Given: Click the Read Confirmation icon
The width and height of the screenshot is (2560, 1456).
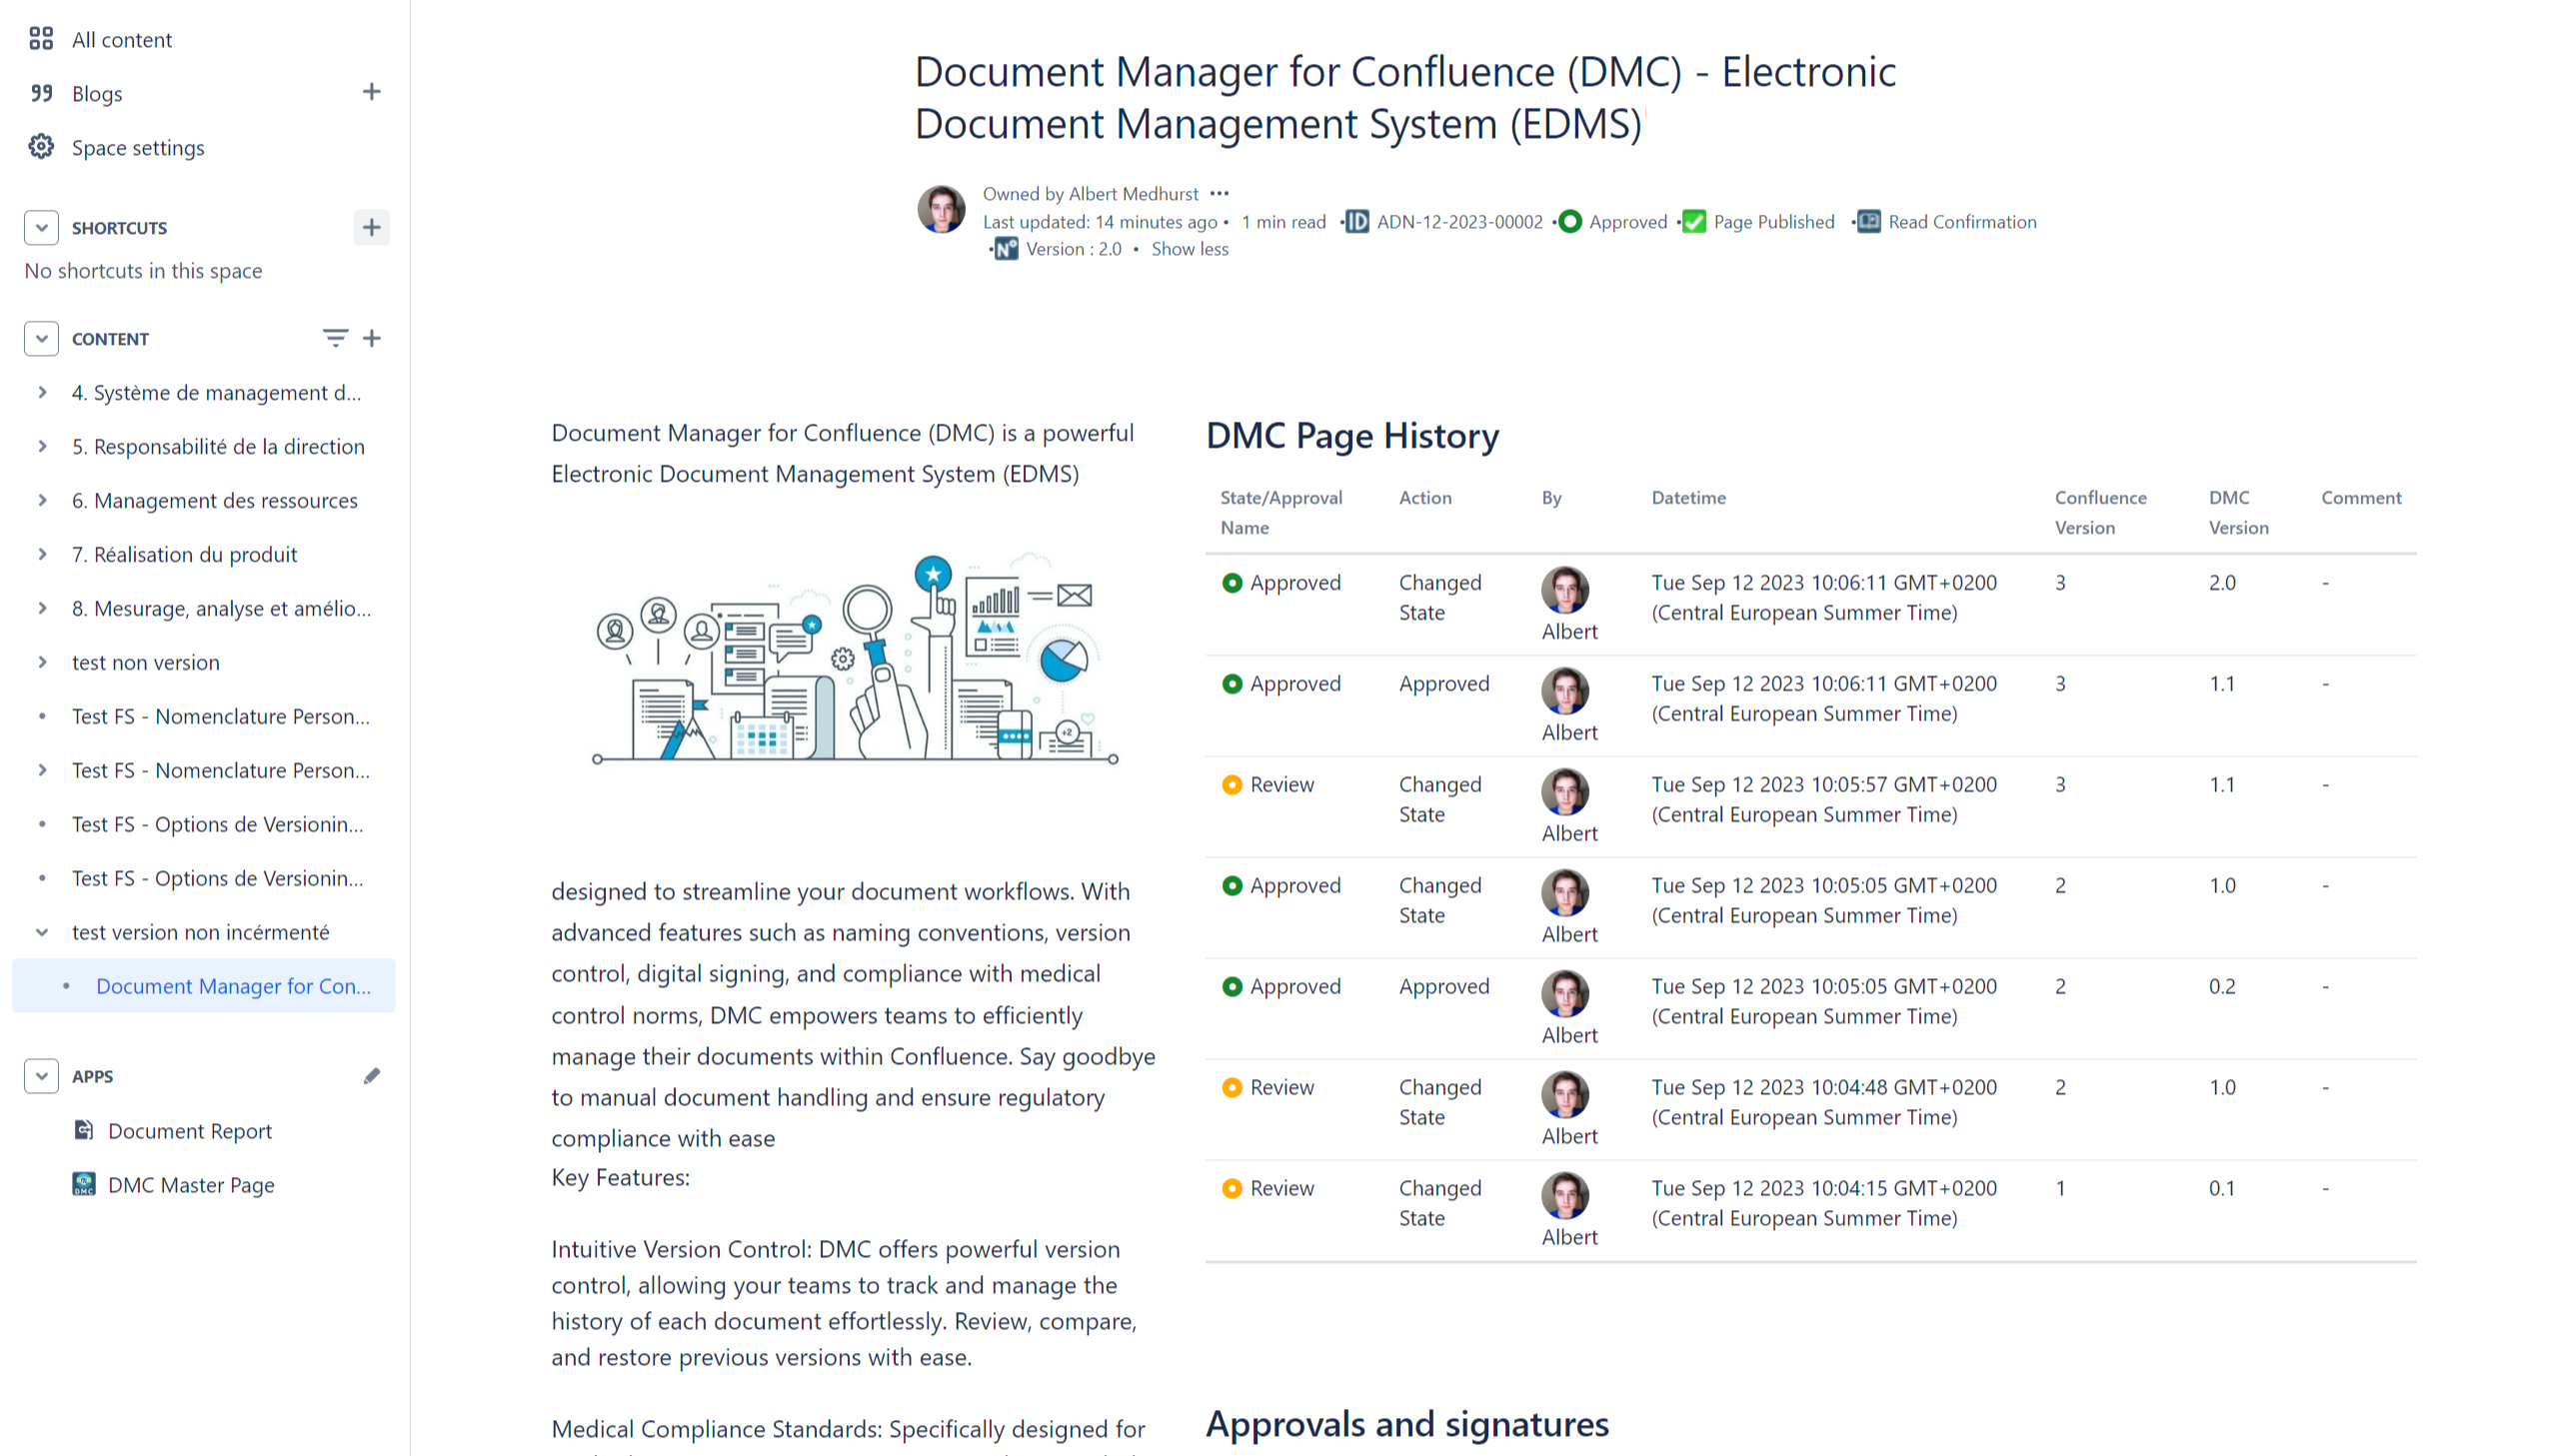Looking at the screenshot, I should click(1868, 222).
